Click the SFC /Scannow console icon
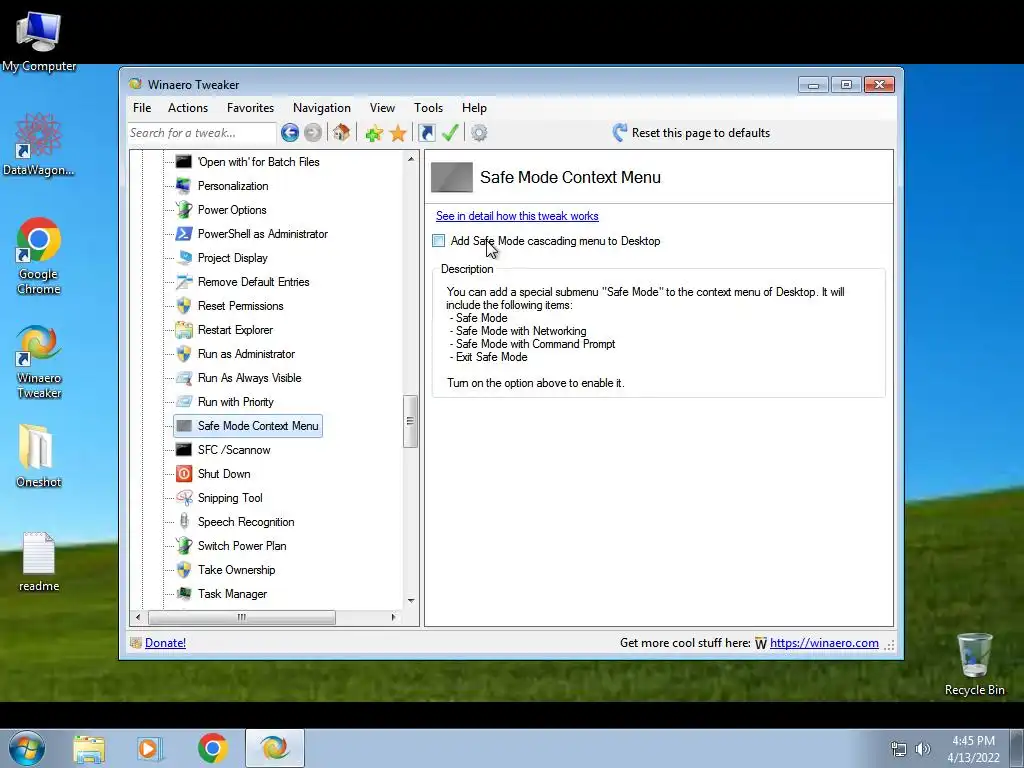Viewport: 1024px width, 768px height. [184, 449]
